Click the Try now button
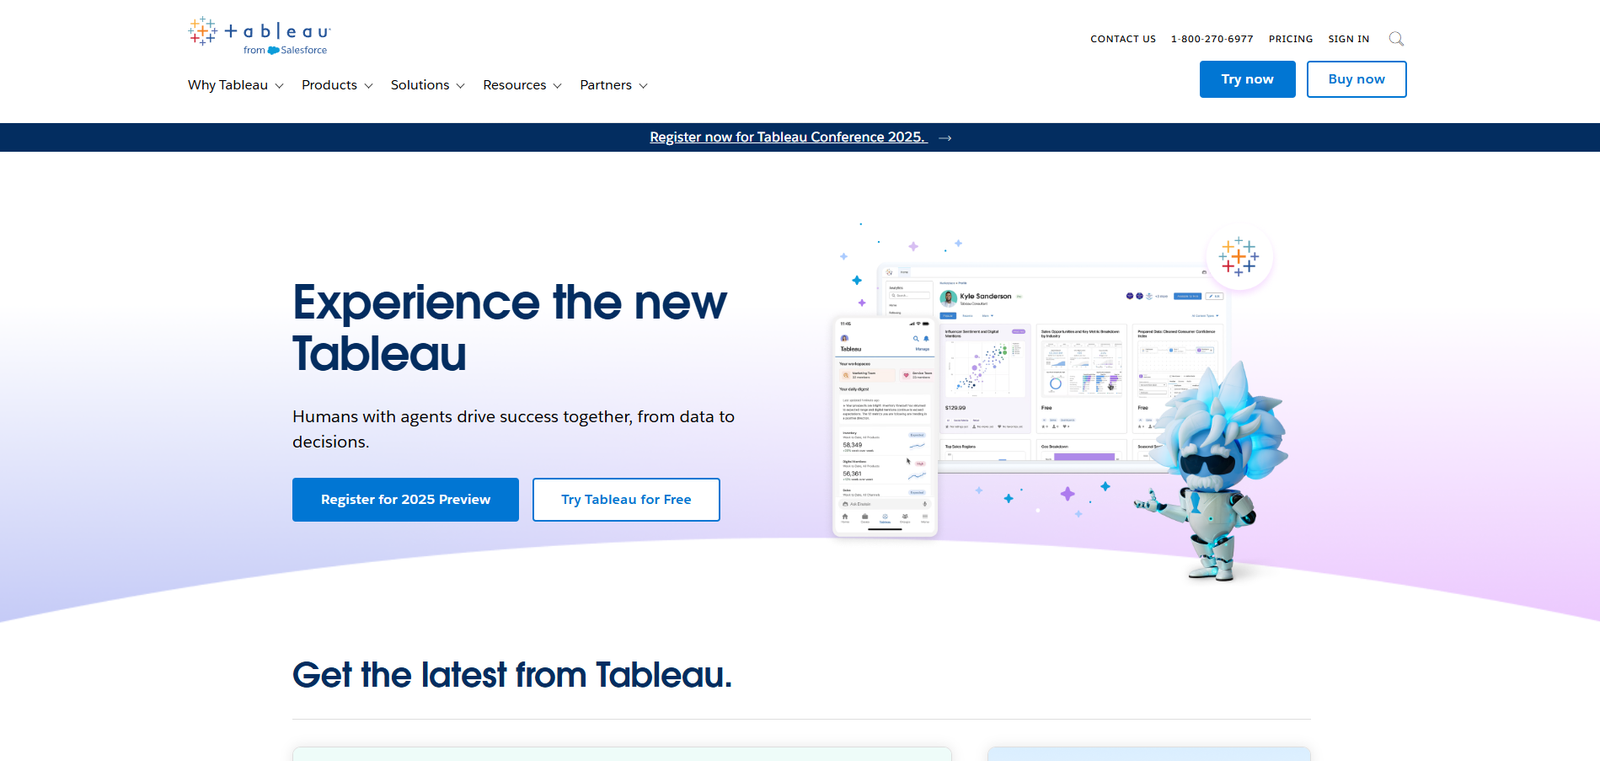This screenshot has width=1600, height=761. click(1247, 79)
